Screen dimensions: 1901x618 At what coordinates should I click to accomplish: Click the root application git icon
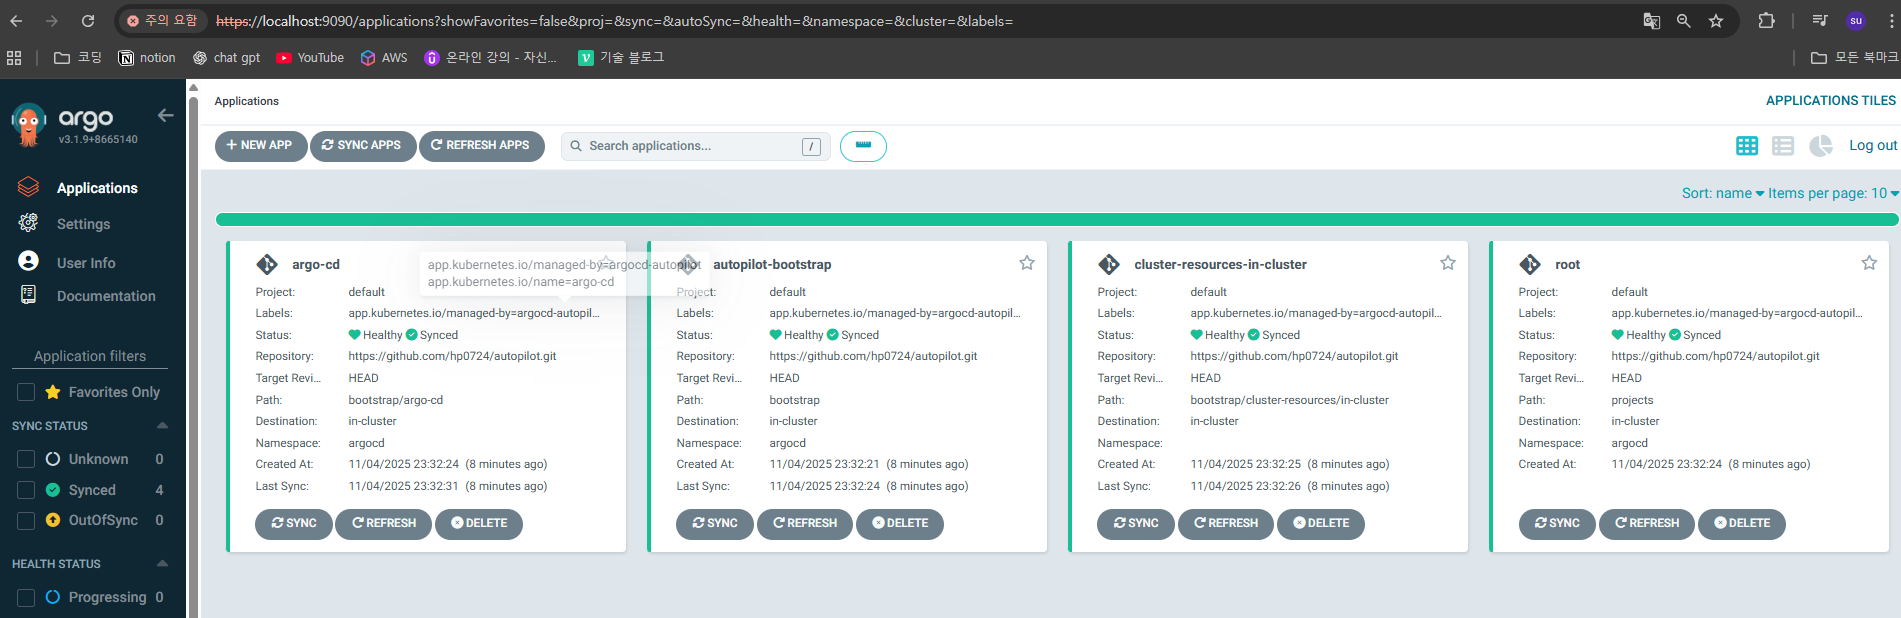(x=1530, y=264)
